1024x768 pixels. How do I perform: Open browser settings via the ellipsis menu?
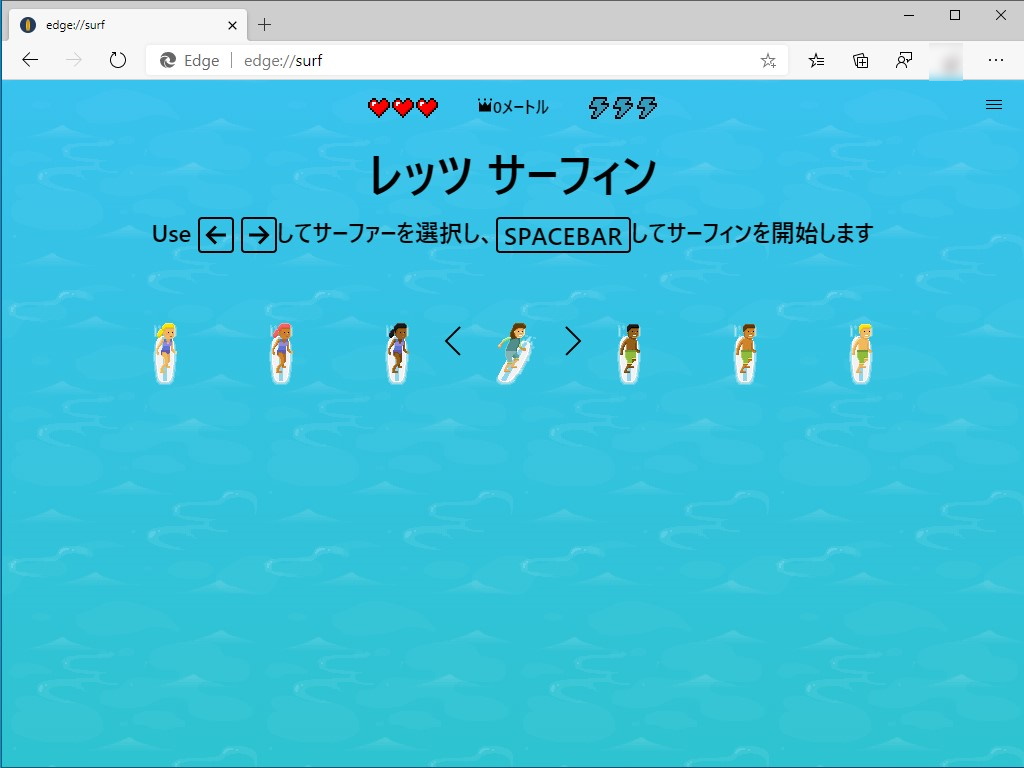coord(997,60)
